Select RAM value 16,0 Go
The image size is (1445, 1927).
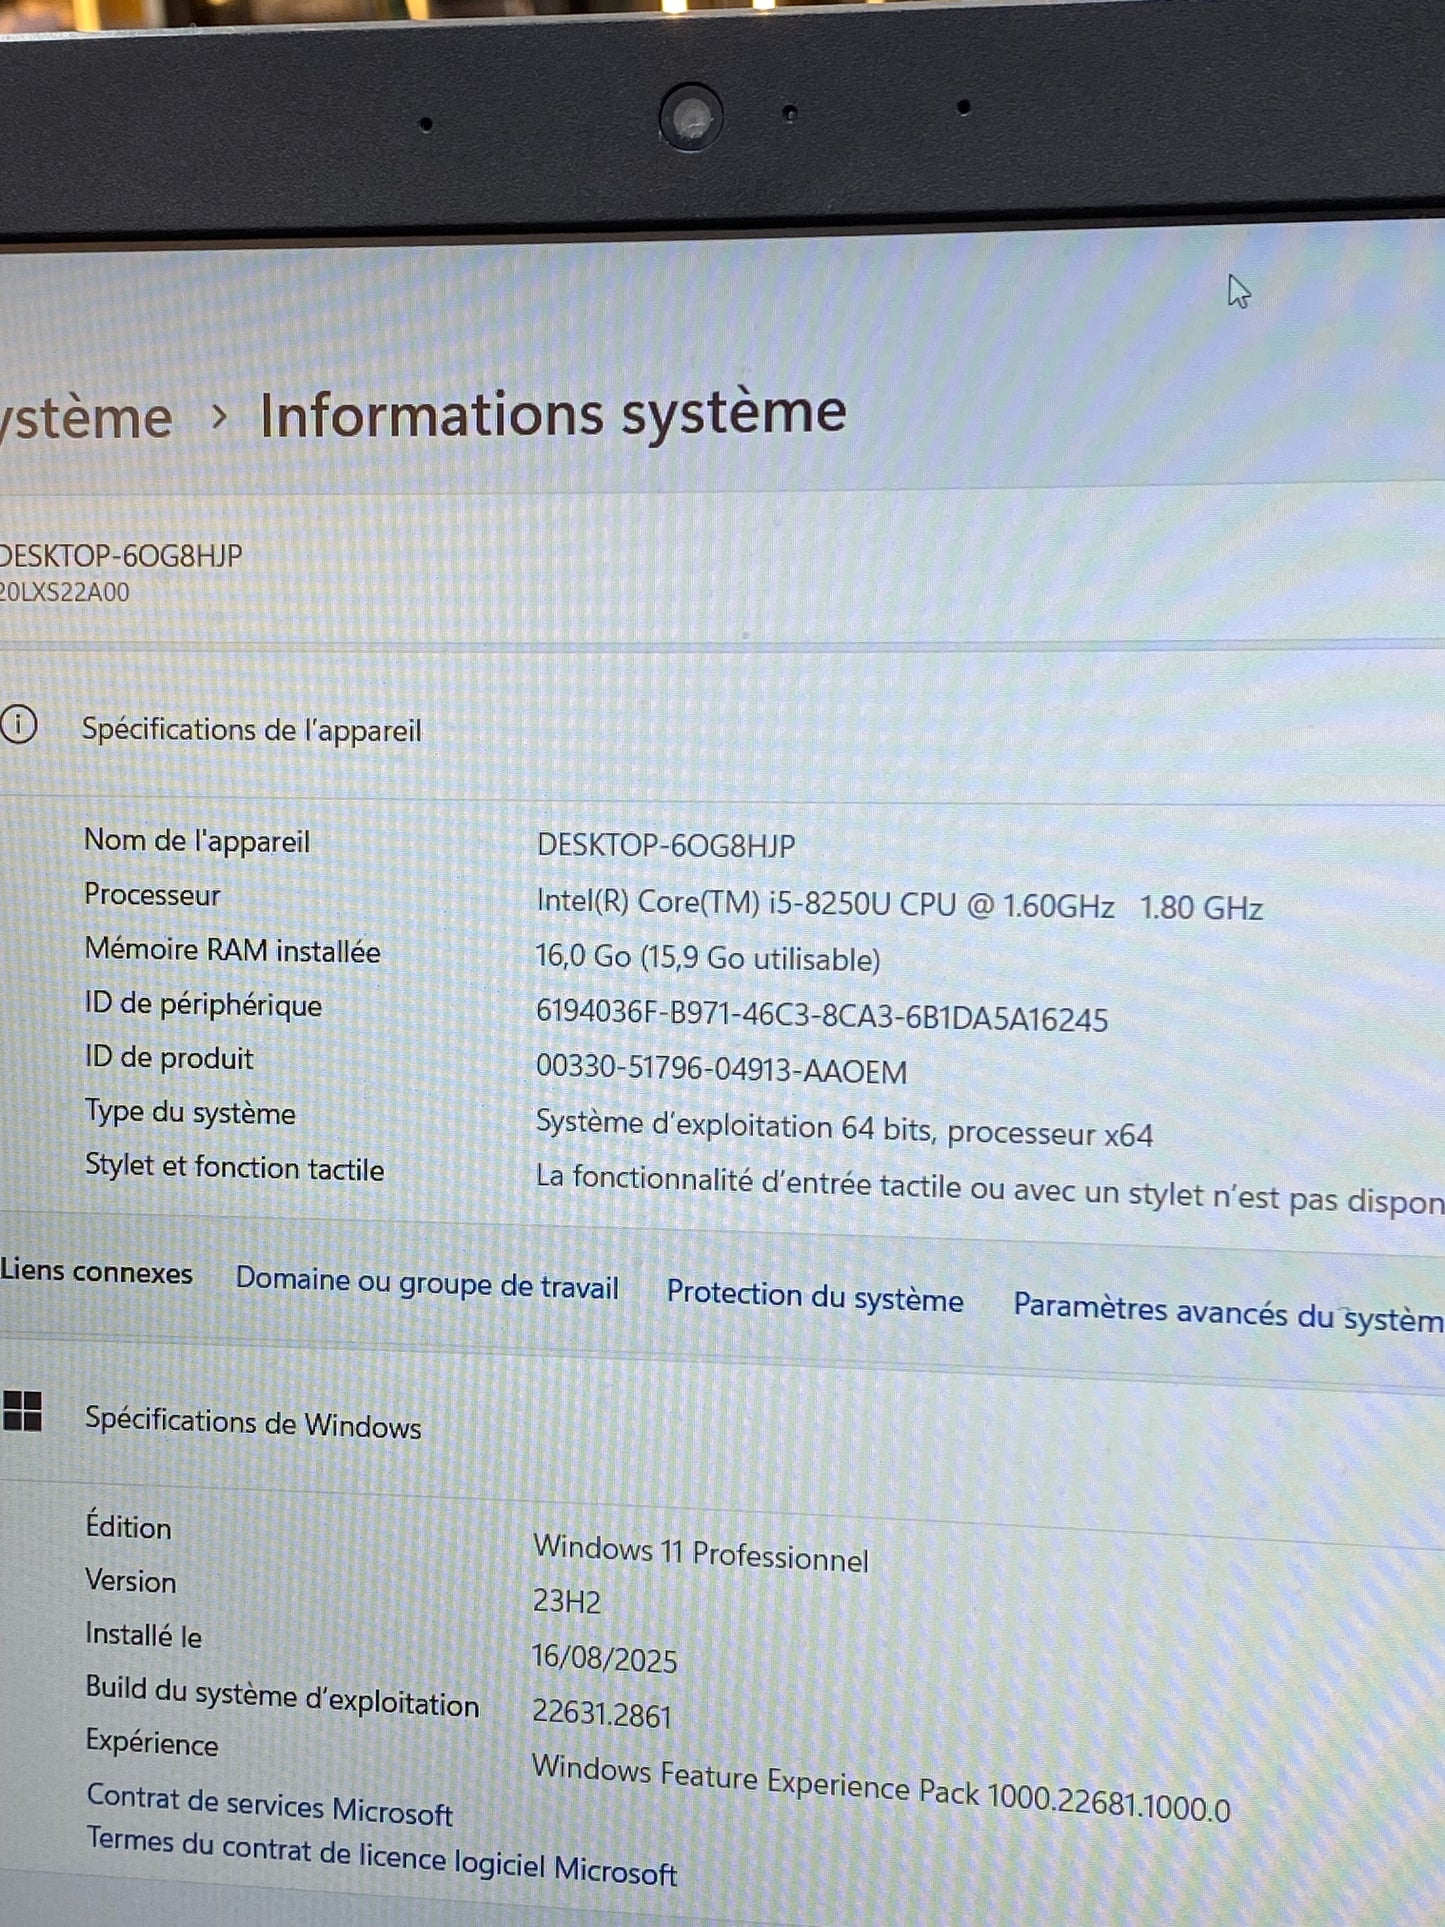click(708, 957)
